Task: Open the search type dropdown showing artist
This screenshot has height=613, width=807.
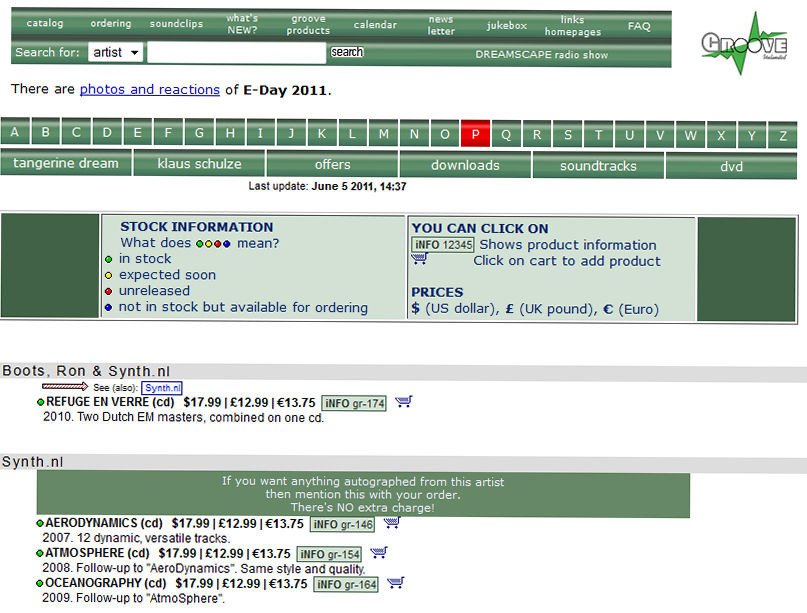Action: tap(115, 52)
